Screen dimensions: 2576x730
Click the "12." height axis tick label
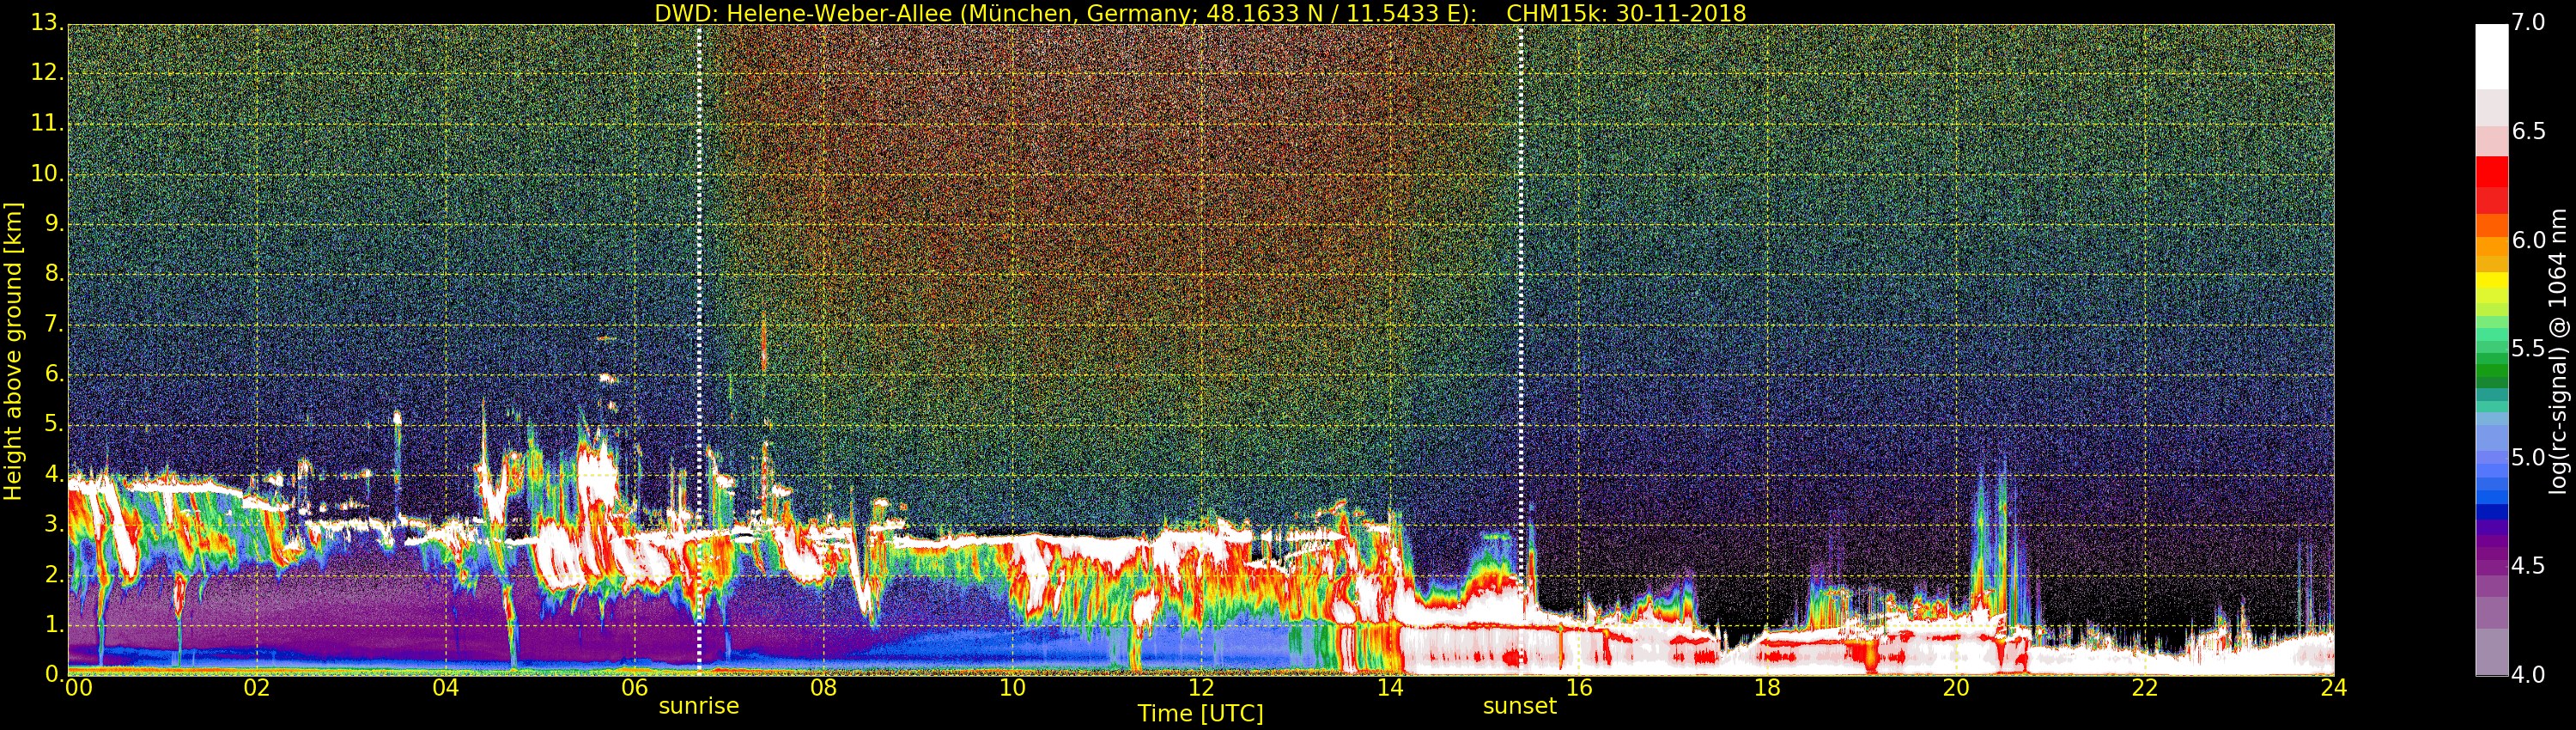pos(48,73)
